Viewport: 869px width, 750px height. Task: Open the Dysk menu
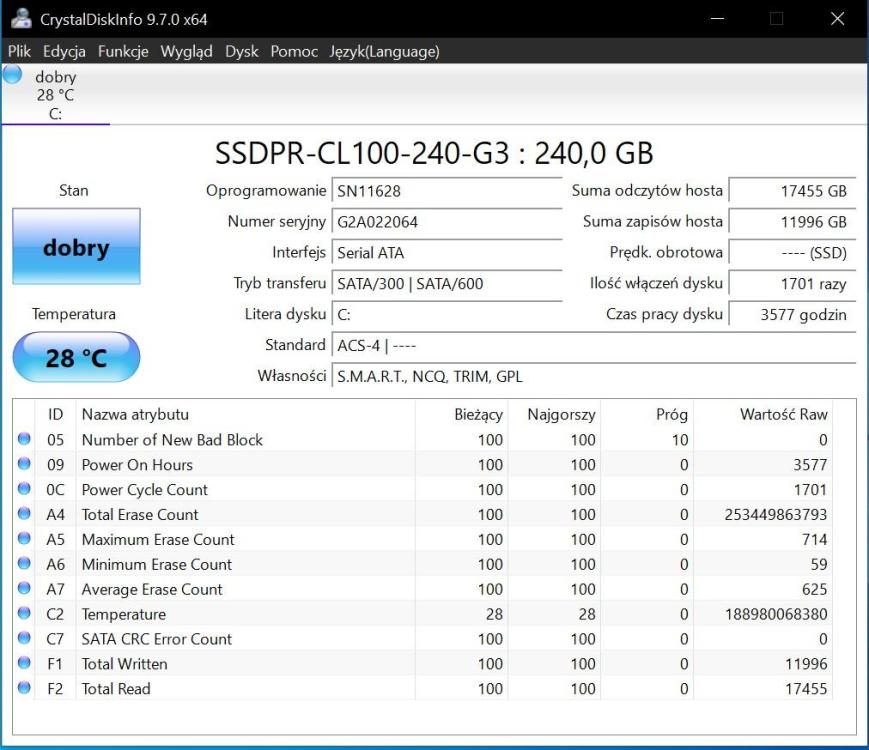point(241,51)
